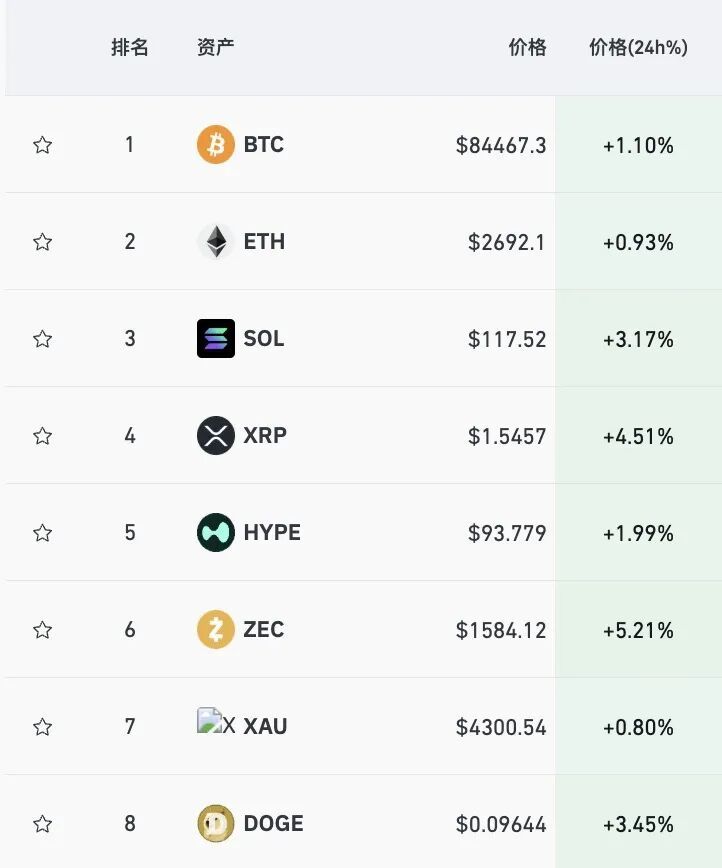Toggle favorite star for SOL
This screenshot has width=722, height=868.
(x=43, y=339)
